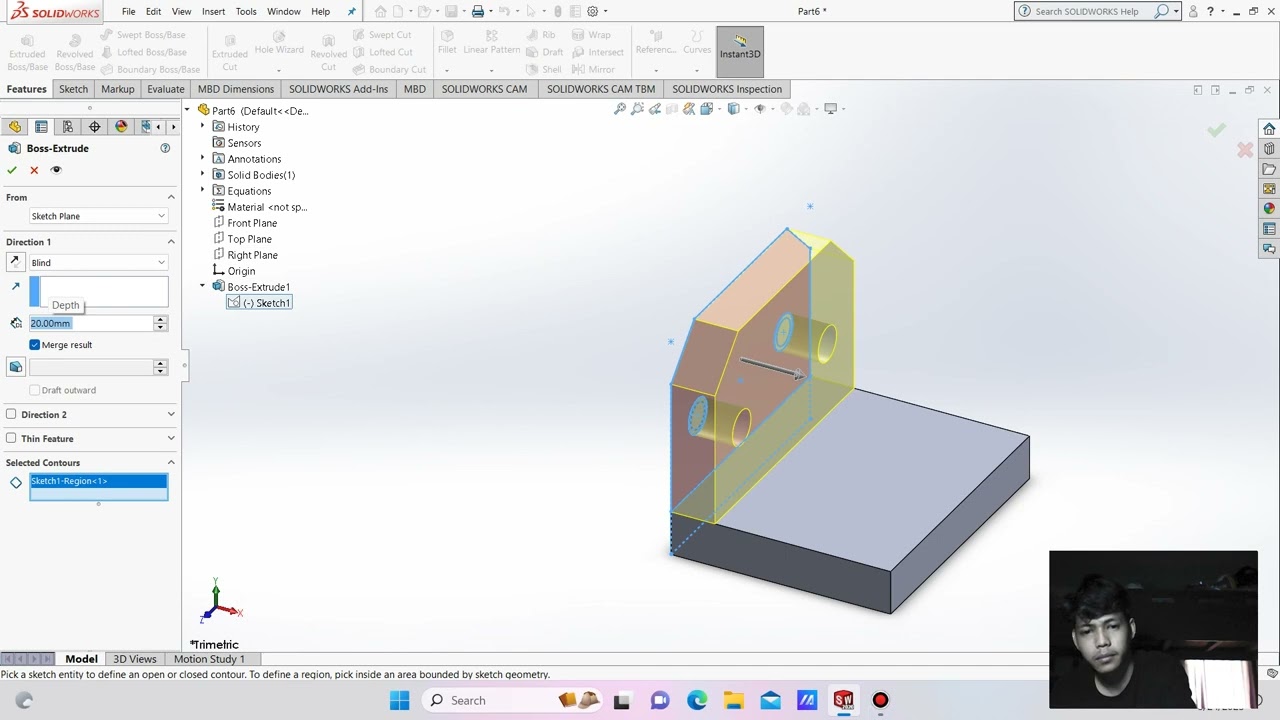Image resolution: width=1280 pixels, height=720 pixels.
Task: Open Boss-Extrude help question mark
Action: click(x=165, y=148)
